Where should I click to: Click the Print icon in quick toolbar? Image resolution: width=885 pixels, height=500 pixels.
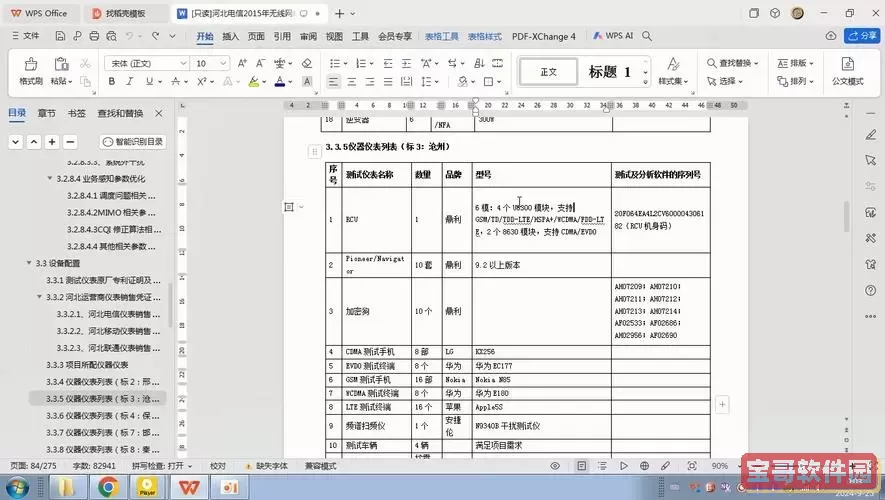coord(94,36)
